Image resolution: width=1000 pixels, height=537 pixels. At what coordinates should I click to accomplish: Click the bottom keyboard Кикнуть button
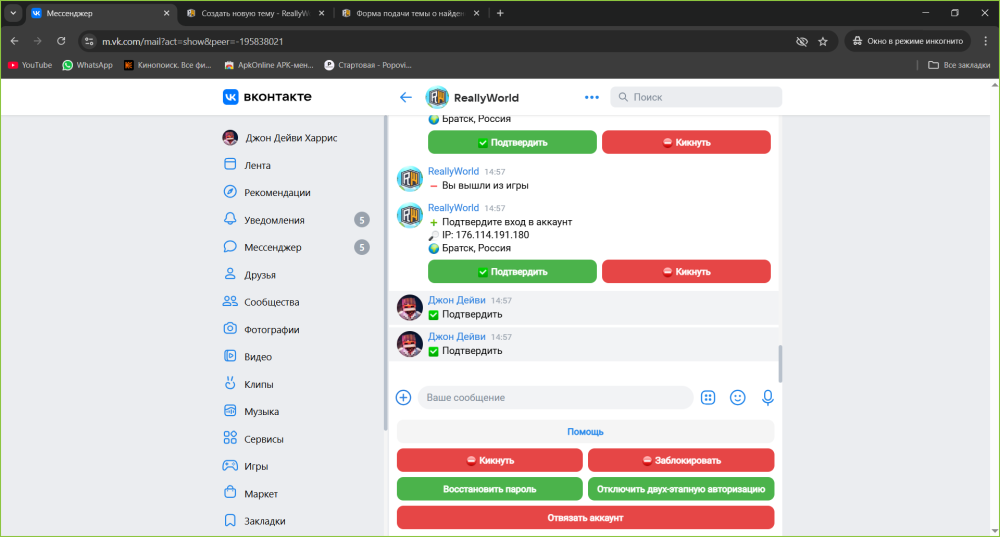click(490, 460)
